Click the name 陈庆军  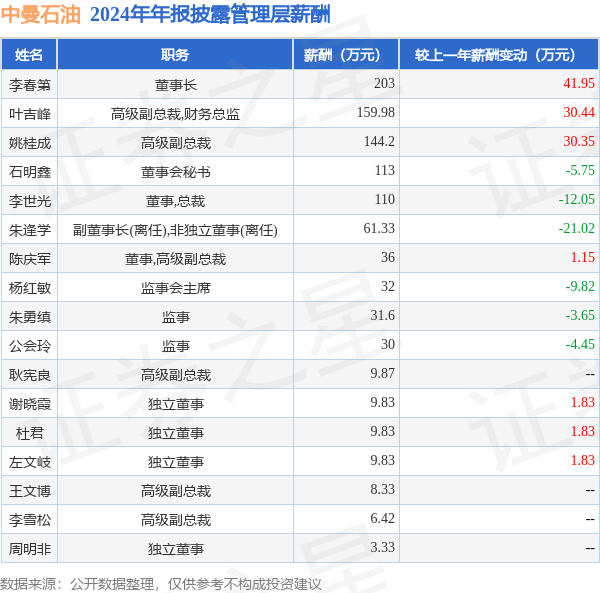(x=30, y=259)
